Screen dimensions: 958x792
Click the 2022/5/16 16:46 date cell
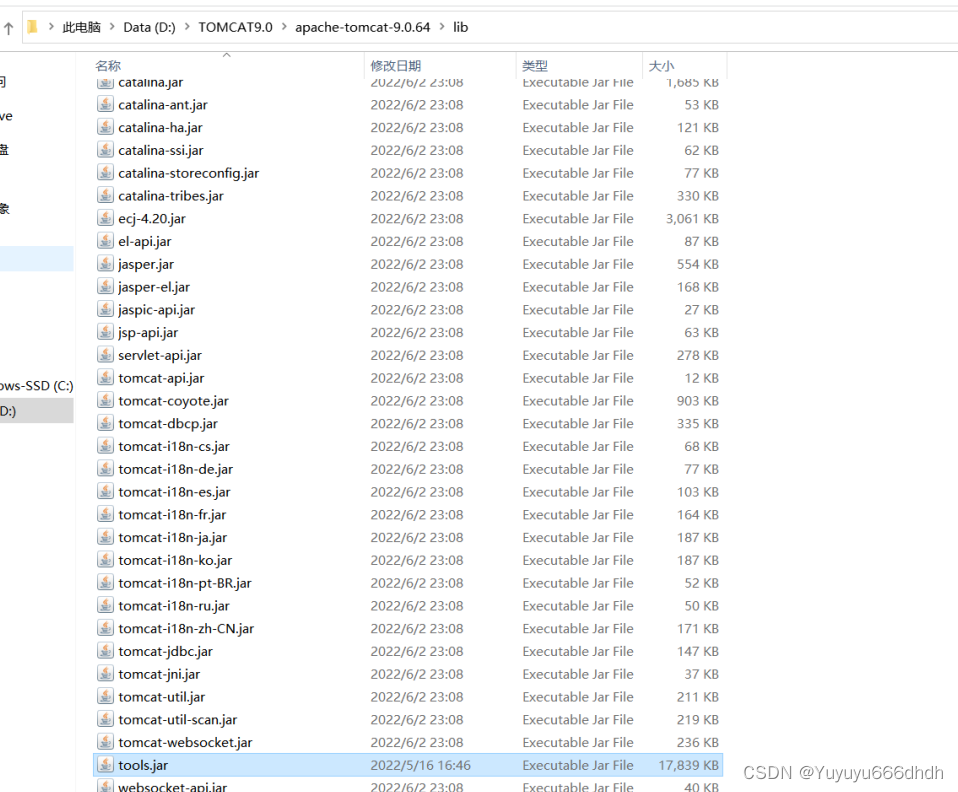420,765
